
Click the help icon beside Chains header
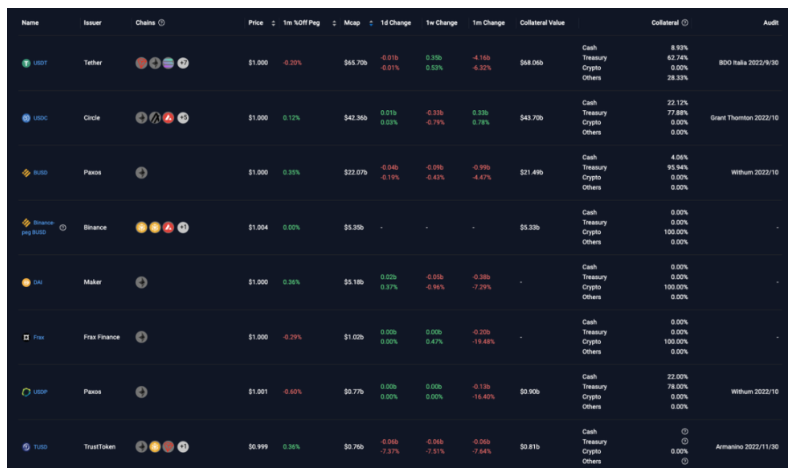(162, 23)
